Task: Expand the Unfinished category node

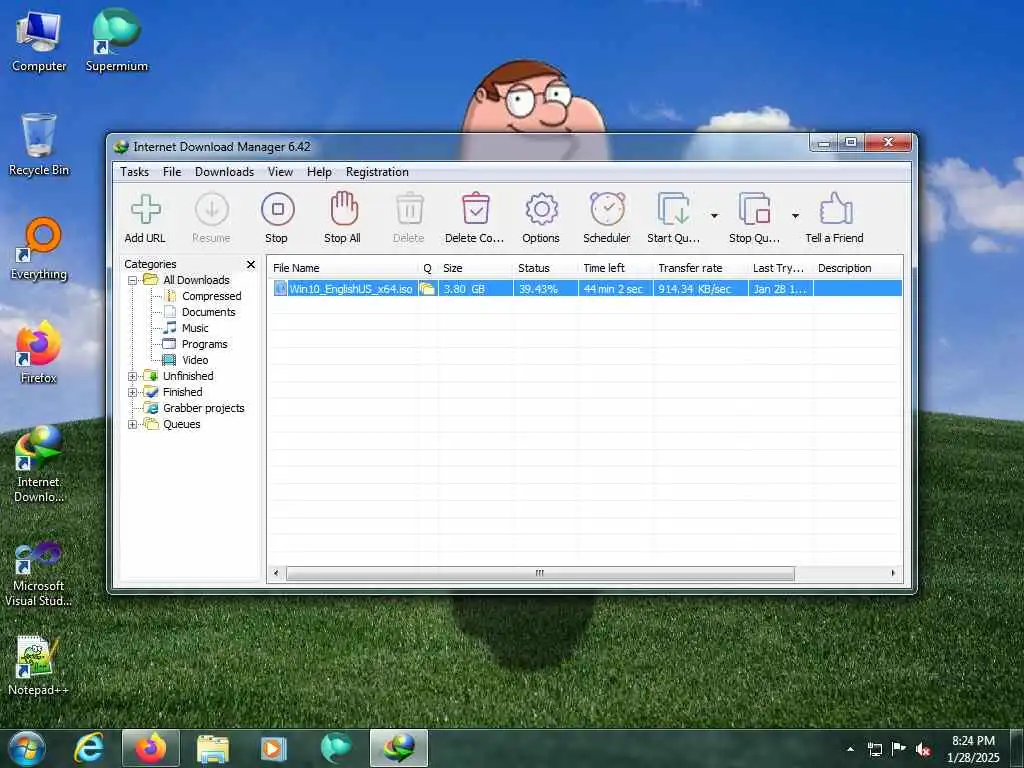Action: pyautogui.click(x=133, y=376)
